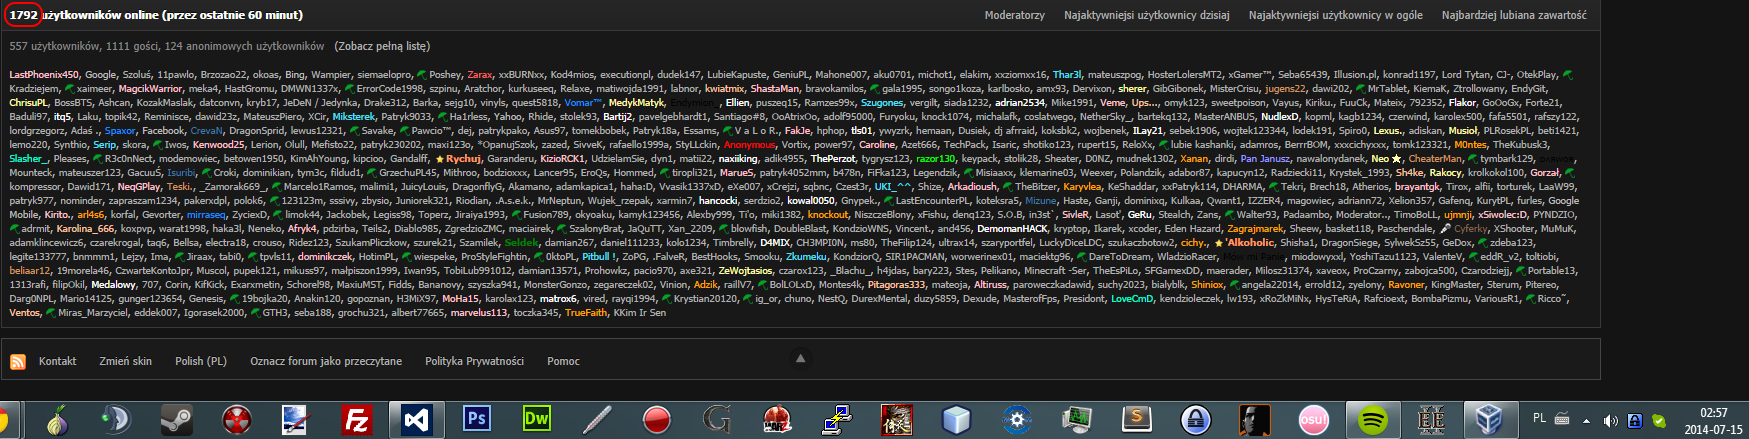Open Polityka Prywatności link
Image resolution: width=1749 pixels, height=439 pixels.
pos(474,361)
